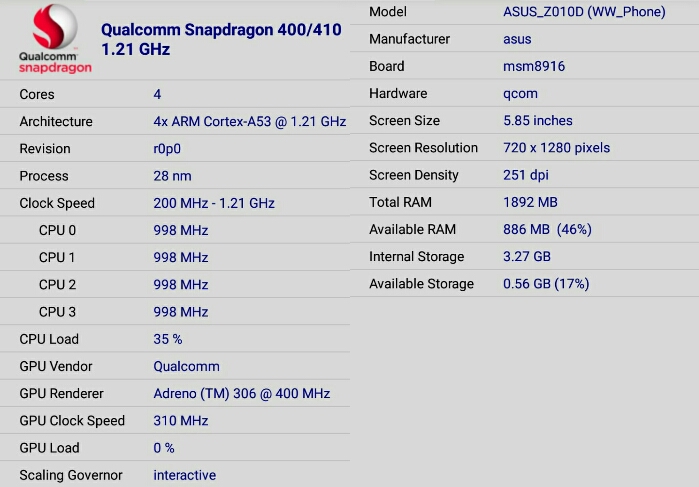Click the GPU Load value 0 %
This screenshot has height=487, width=699.
tap(164, 448)
